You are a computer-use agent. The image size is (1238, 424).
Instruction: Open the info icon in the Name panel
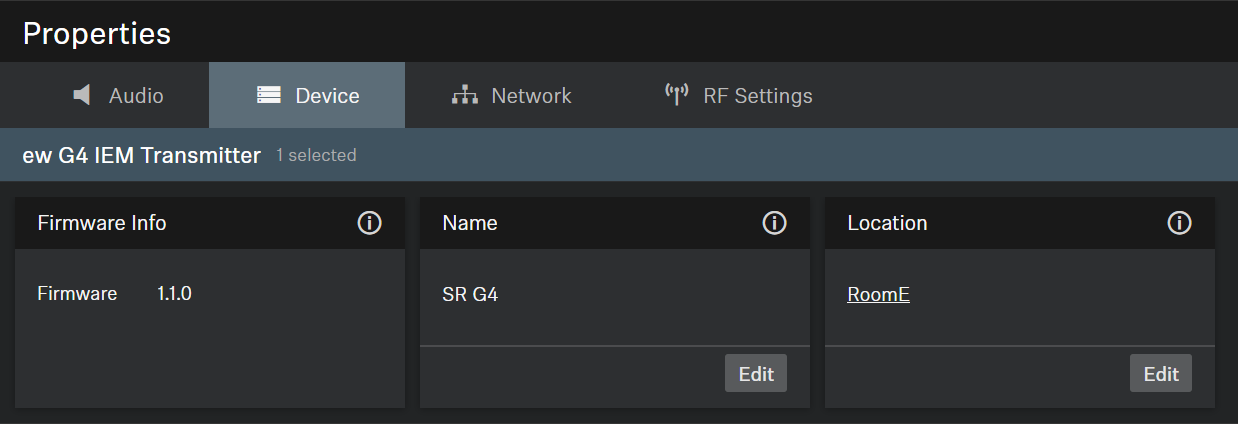tap(774, 223)
